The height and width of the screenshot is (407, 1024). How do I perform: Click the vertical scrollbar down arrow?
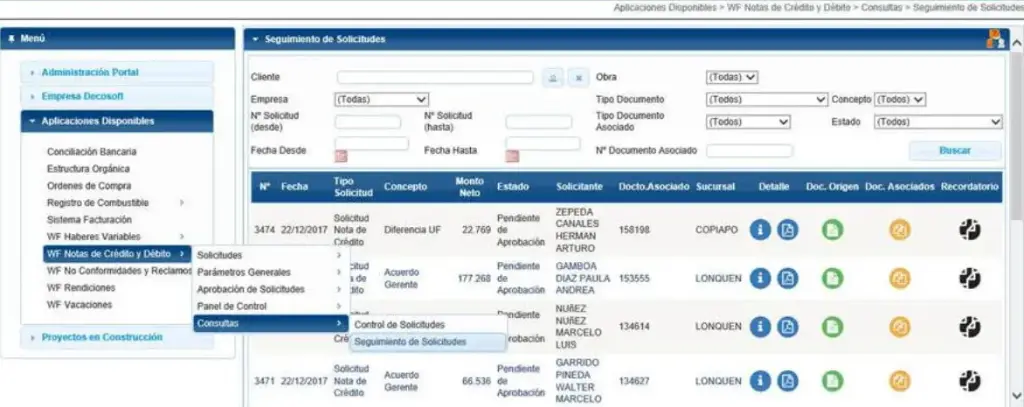coord(1017,395)
